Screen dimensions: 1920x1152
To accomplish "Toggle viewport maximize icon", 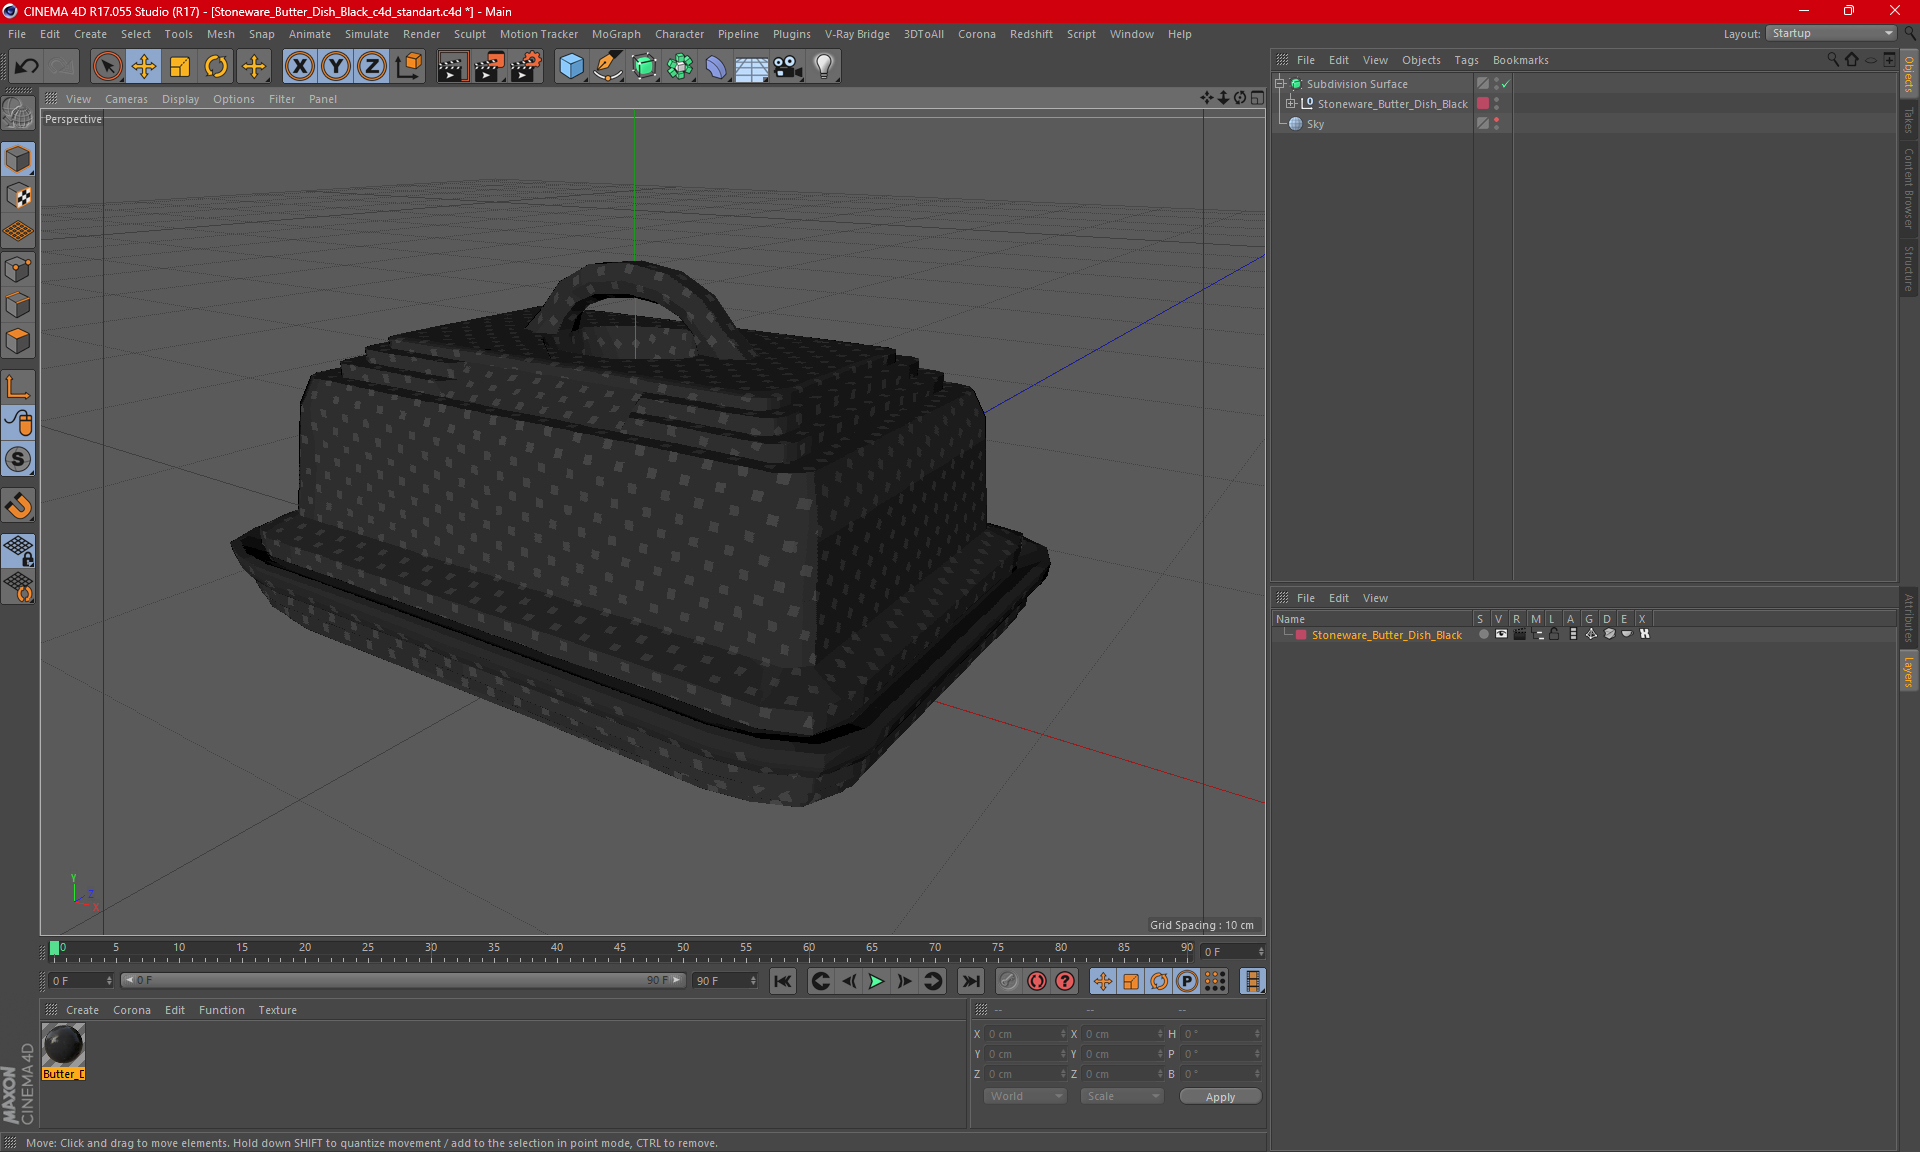I will pos(1257,98).
